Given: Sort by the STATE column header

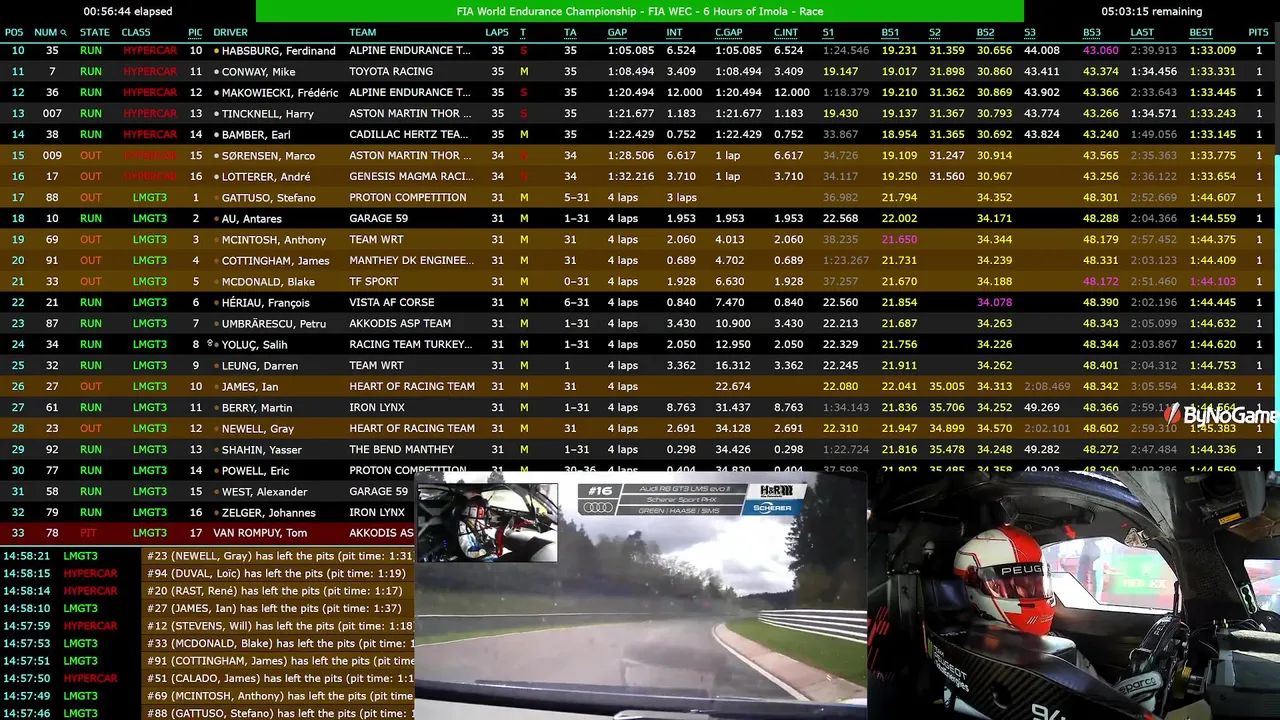Looking at the screenshot, I should click(94, 33).
